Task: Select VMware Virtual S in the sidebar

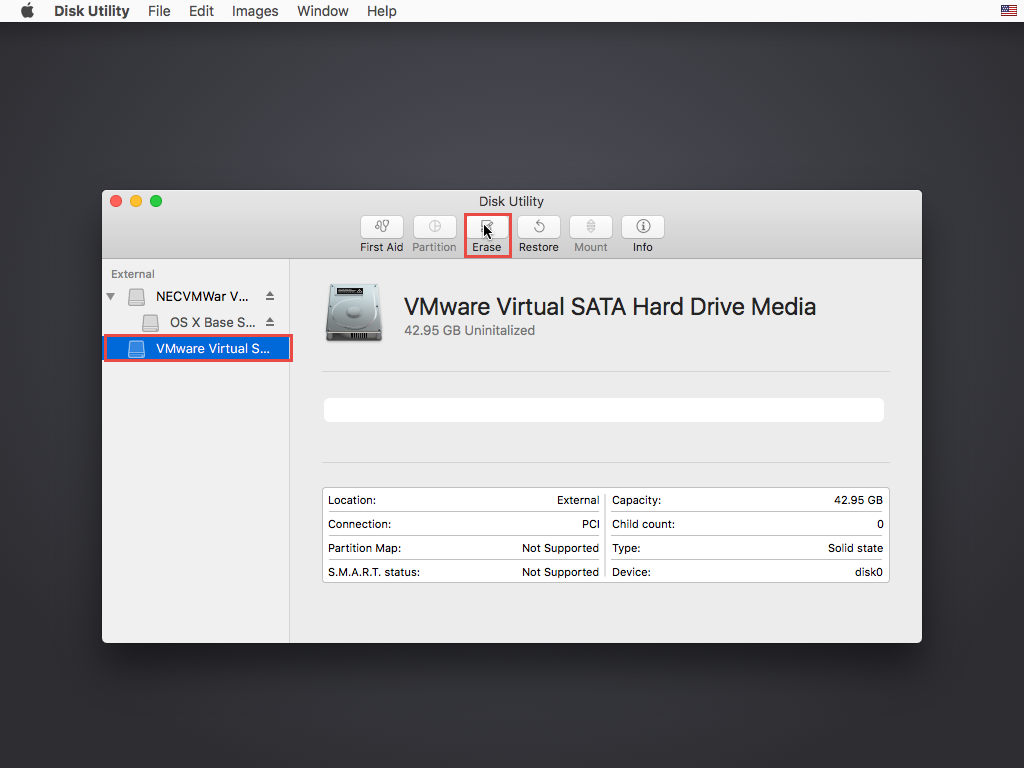Action: coord(197,348)
